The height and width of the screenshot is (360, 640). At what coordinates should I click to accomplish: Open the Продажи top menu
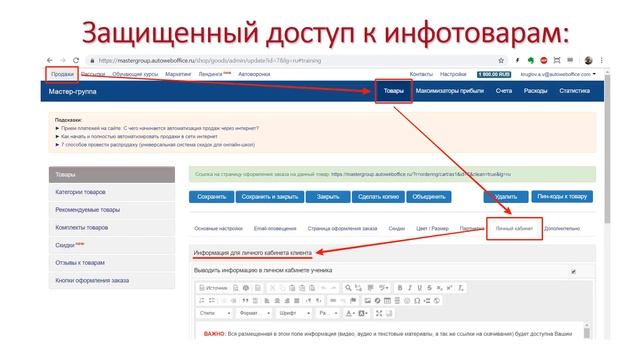pyautogui.click(x=62, y=74)
